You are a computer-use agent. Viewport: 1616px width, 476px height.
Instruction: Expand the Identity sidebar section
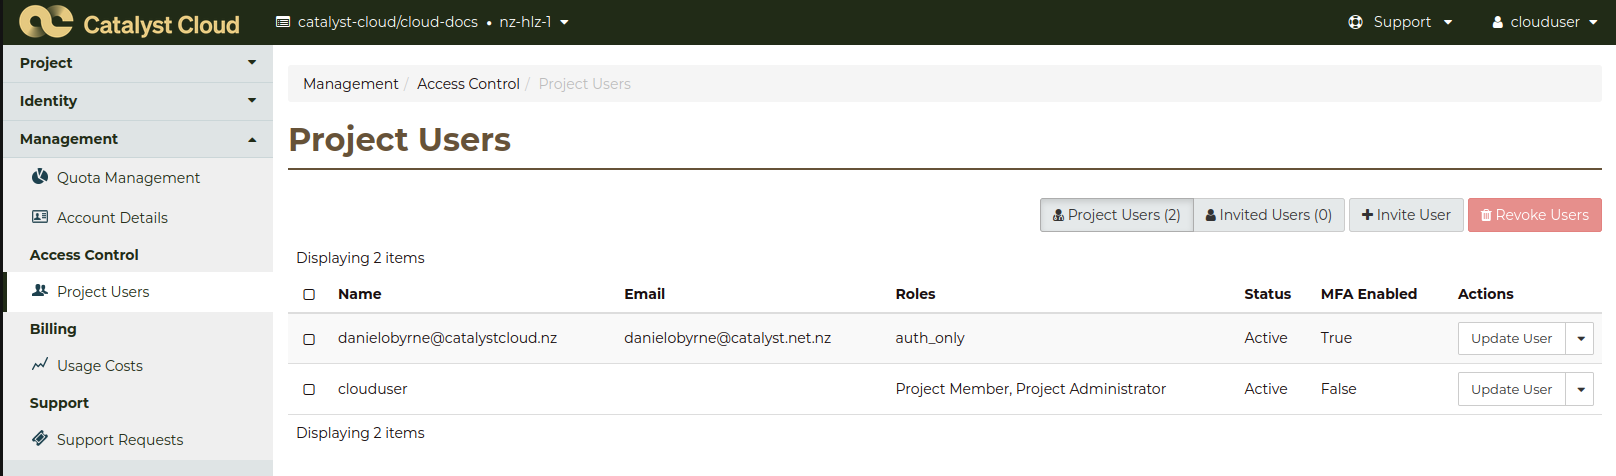[138, 101]
